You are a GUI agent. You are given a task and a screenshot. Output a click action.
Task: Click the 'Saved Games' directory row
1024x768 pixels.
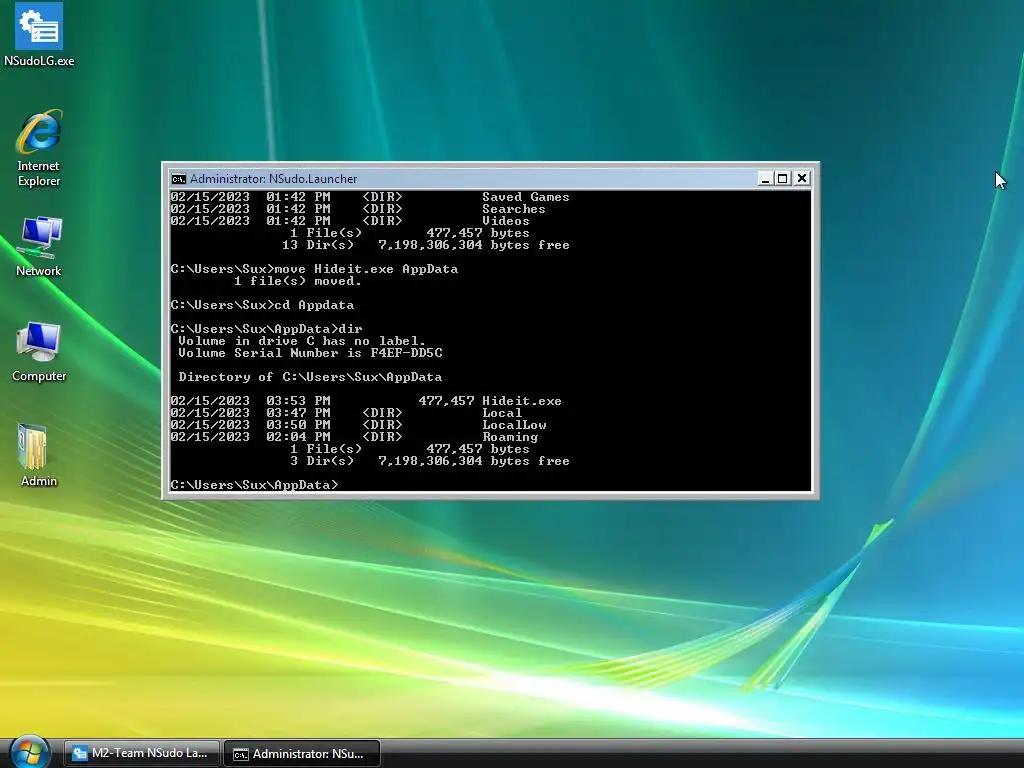[370, 197]
